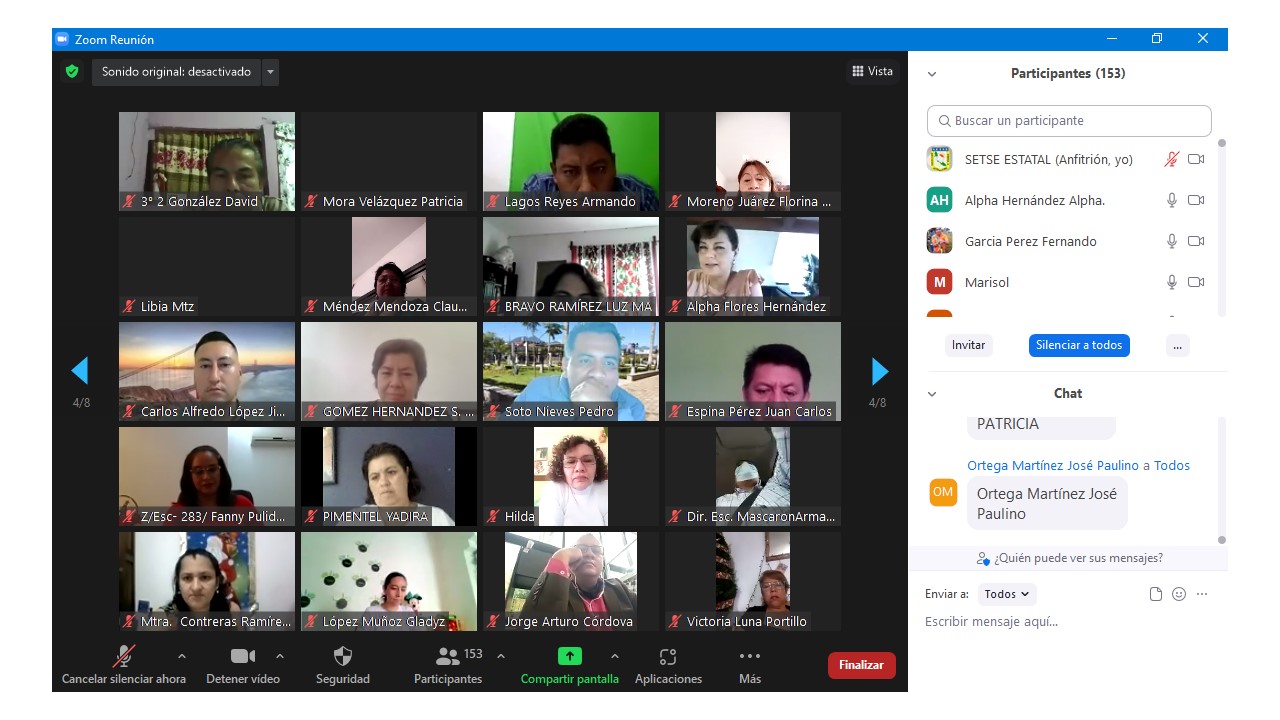This screenshot has height=720, width=1280.
Task: Click the red M avatar of Marisol
Action: point(939,282)
